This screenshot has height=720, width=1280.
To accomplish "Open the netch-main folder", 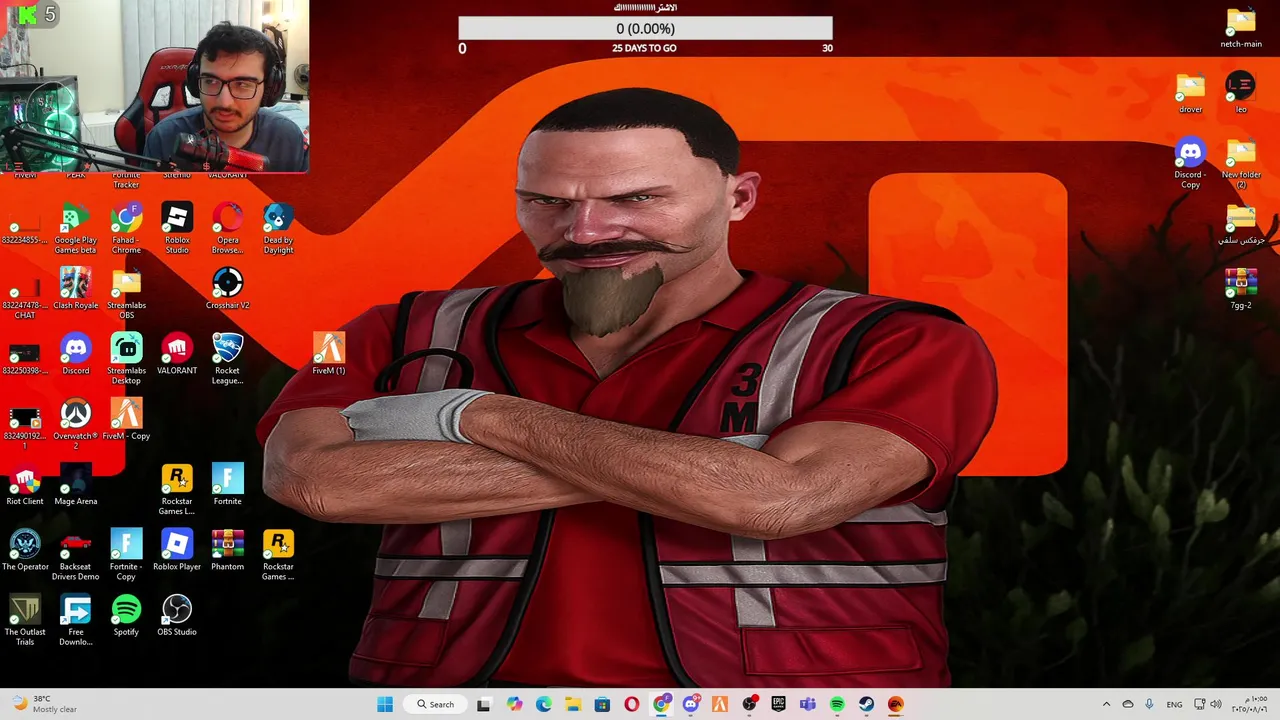I will pos(1240,28).
